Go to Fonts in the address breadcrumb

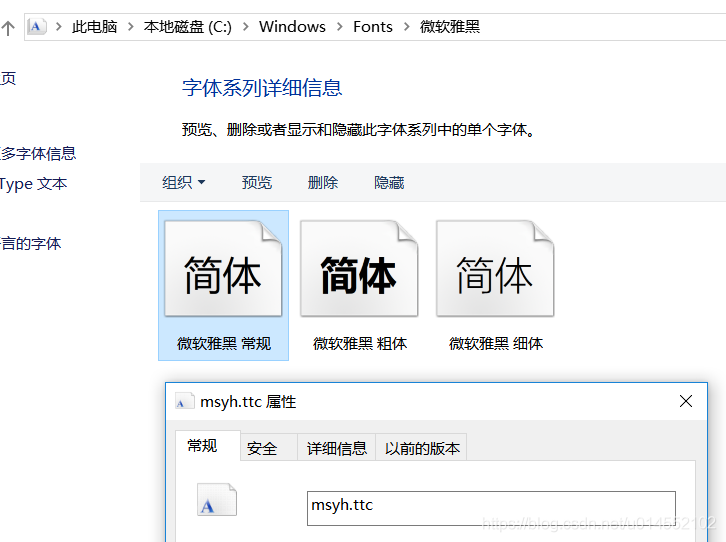[x=373, y=27]
